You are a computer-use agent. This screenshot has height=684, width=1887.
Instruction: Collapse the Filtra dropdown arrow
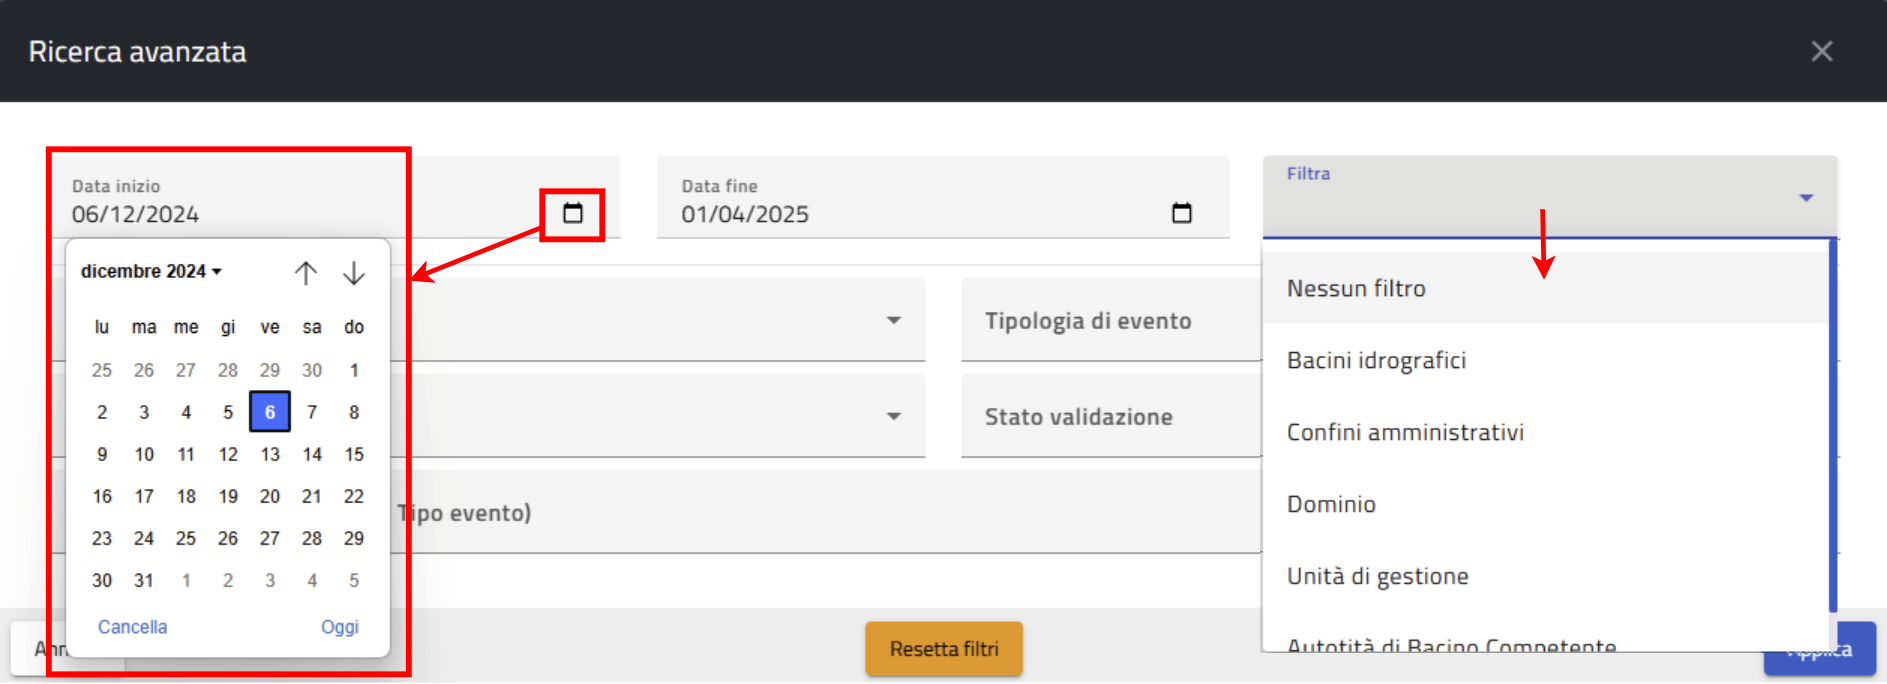pos(1805,198)
